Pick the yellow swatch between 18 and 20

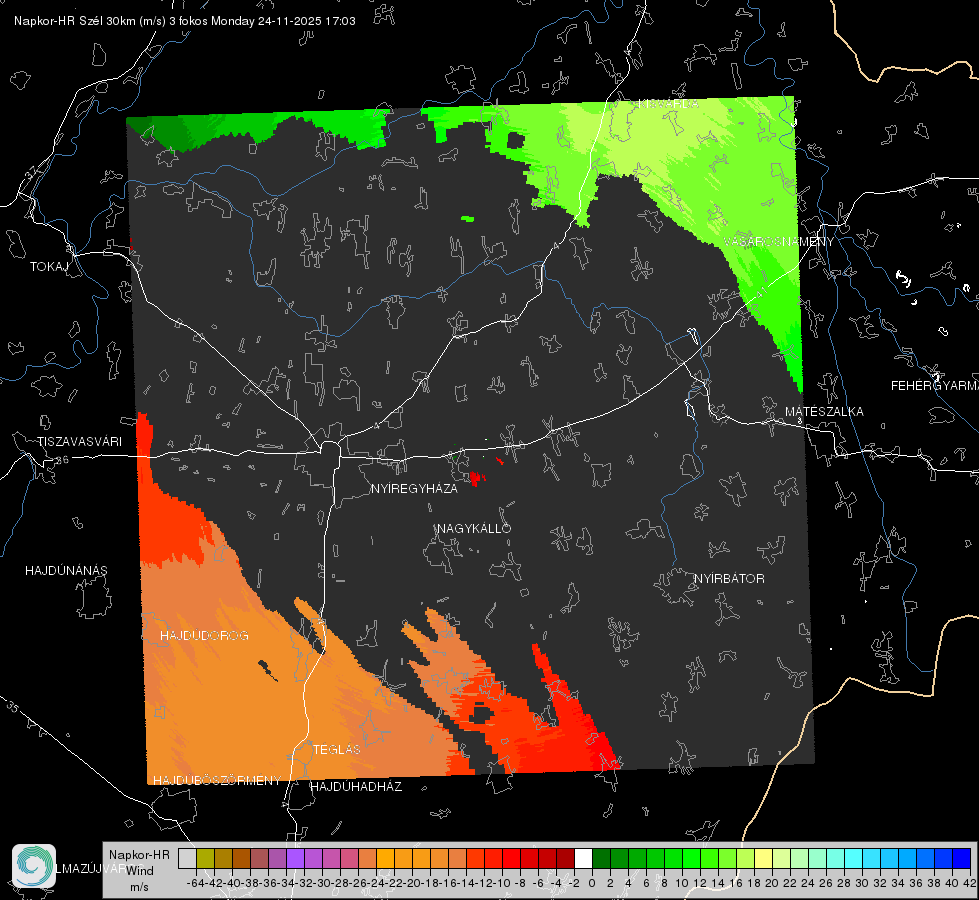pyautogui.click(x=763, y=859)
